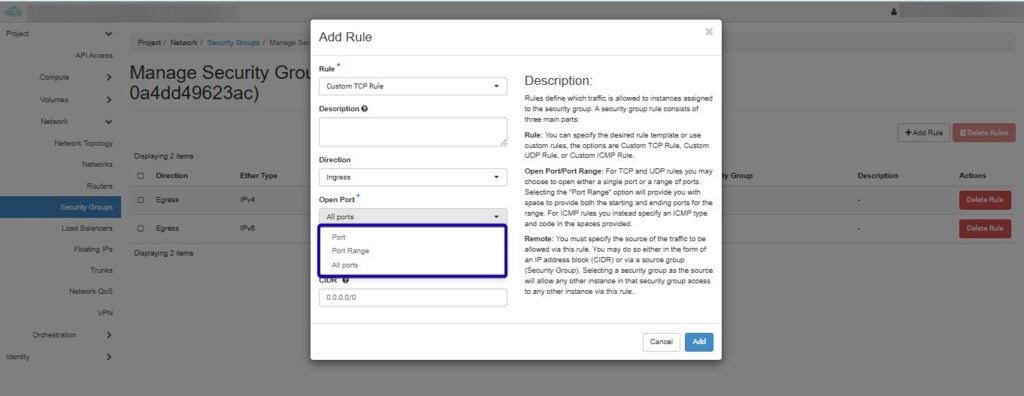Click the IPv4 cell in the first row
Image resolution: width=1024 pixels, height=396 pixels.
click(247, 200)
